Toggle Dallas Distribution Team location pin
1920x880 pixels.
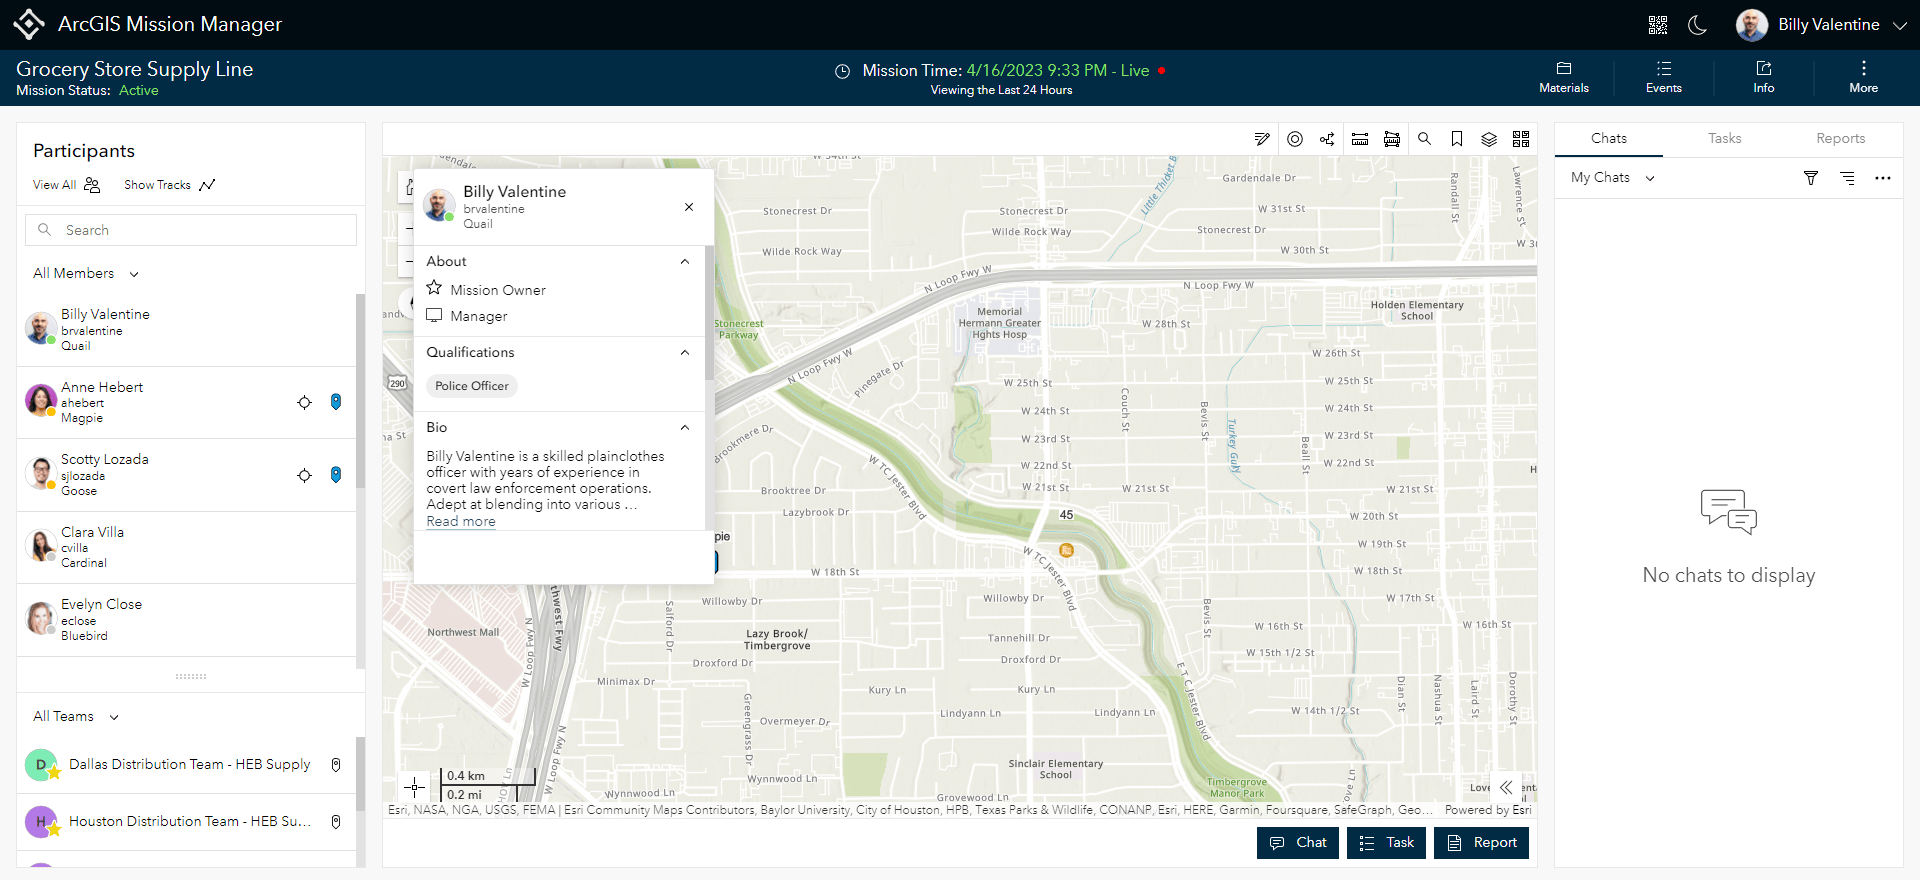(x=336, y=765)
